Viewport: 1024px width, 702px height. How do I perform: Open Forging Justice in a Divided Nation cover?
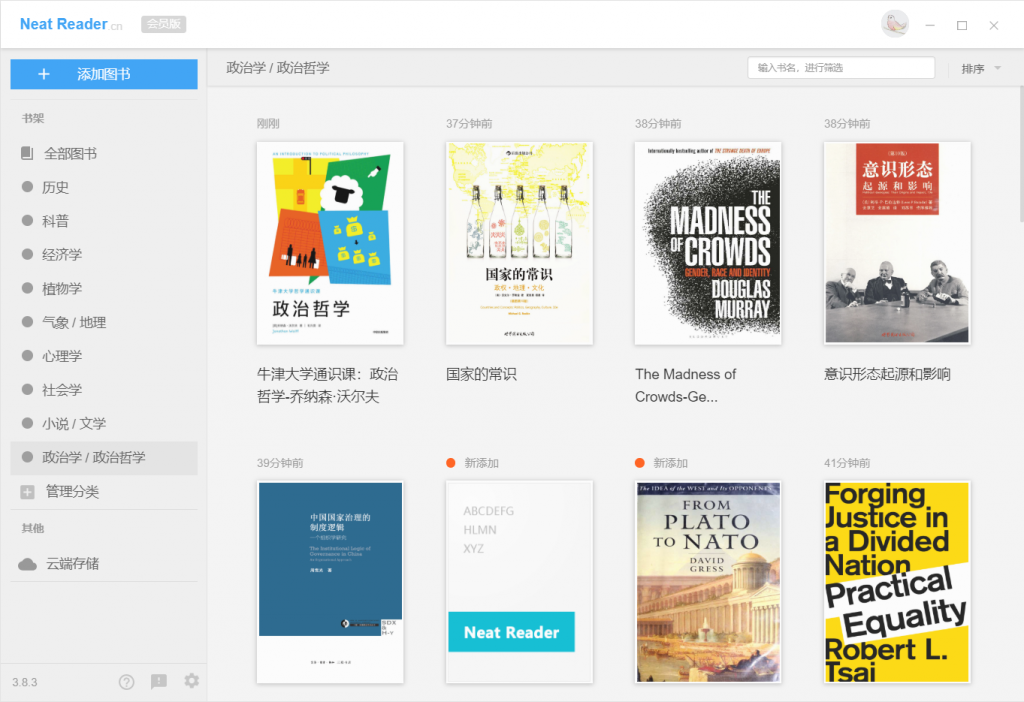click(x=897, y=582)
